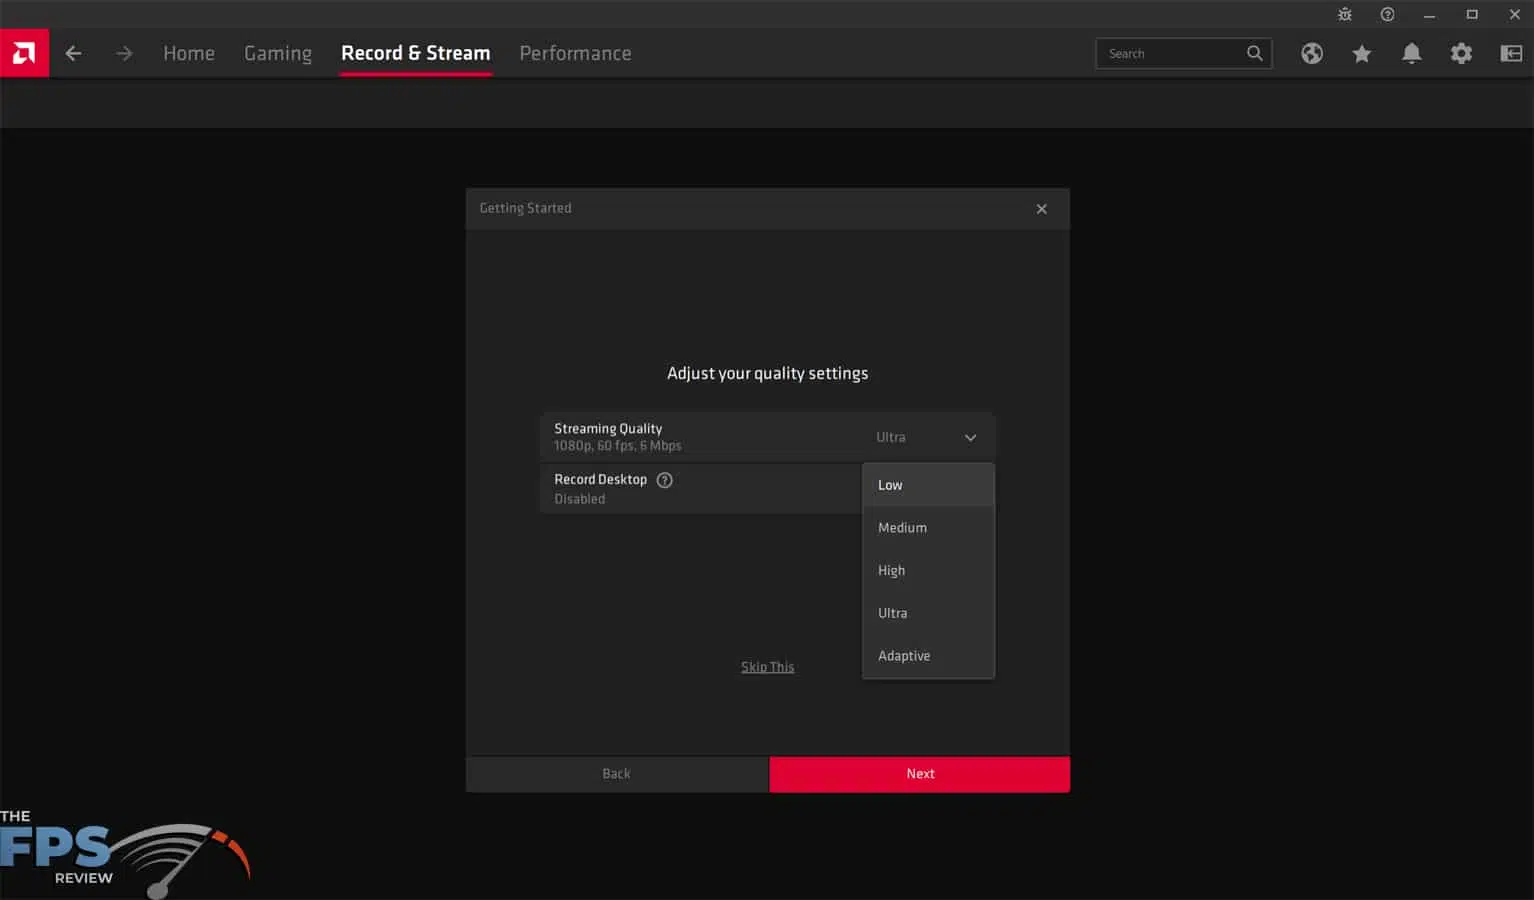This screenshot has width=1534, height=900.
Task: Choose Ultra in the dropdown list
Action: [928, 613]
